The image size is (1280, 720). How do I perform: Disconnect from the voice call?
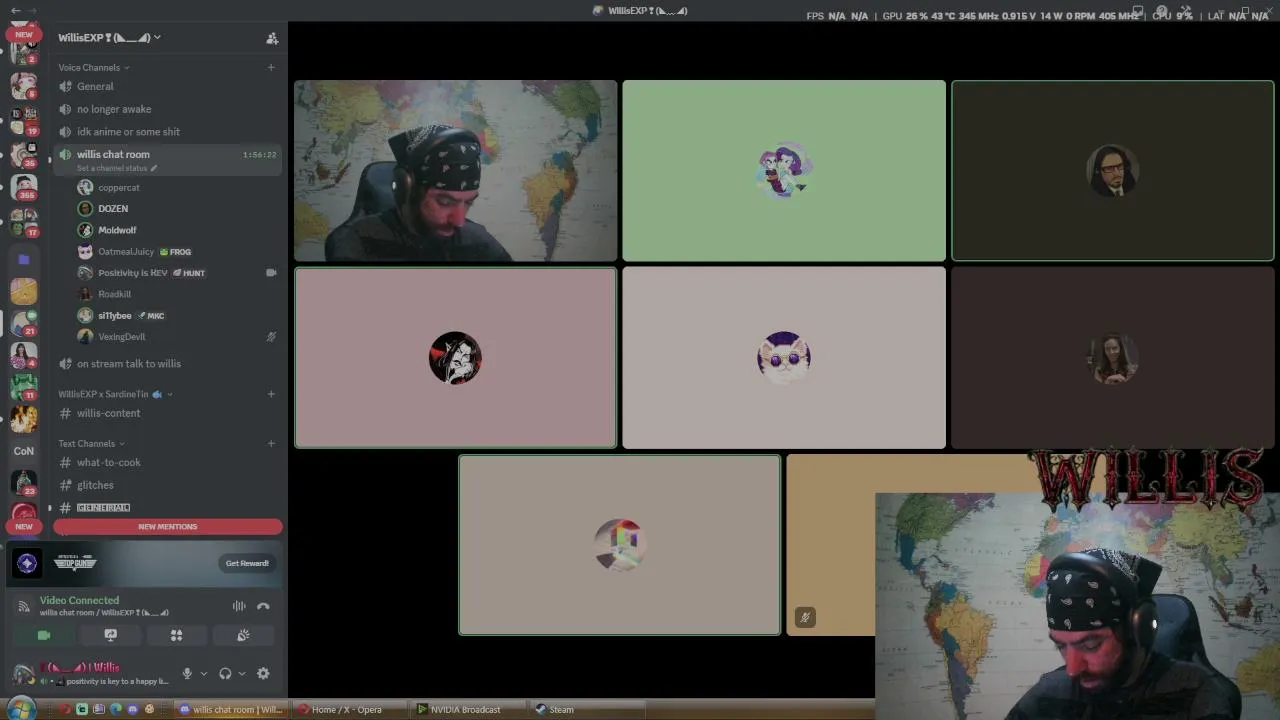[x=263, y=606]
